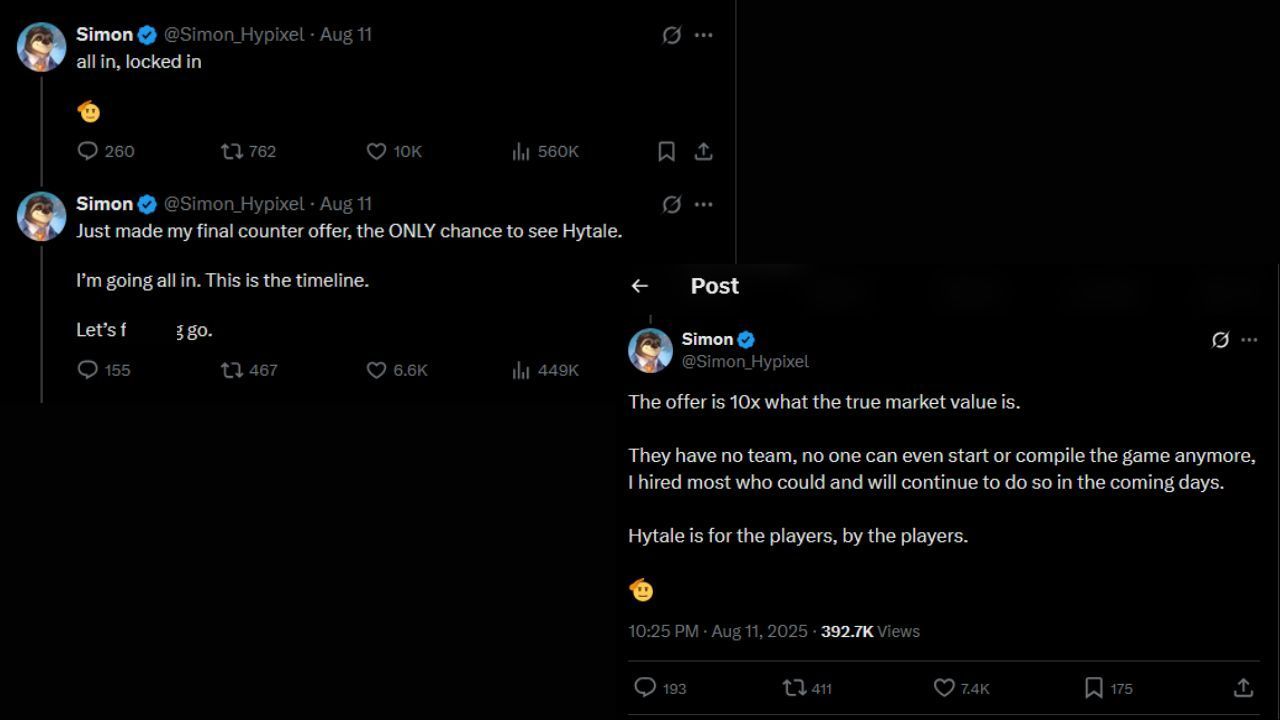Click Grok icon on first Simon post
This screenshot has width=1280, height=720.
[x=672, y=35]
